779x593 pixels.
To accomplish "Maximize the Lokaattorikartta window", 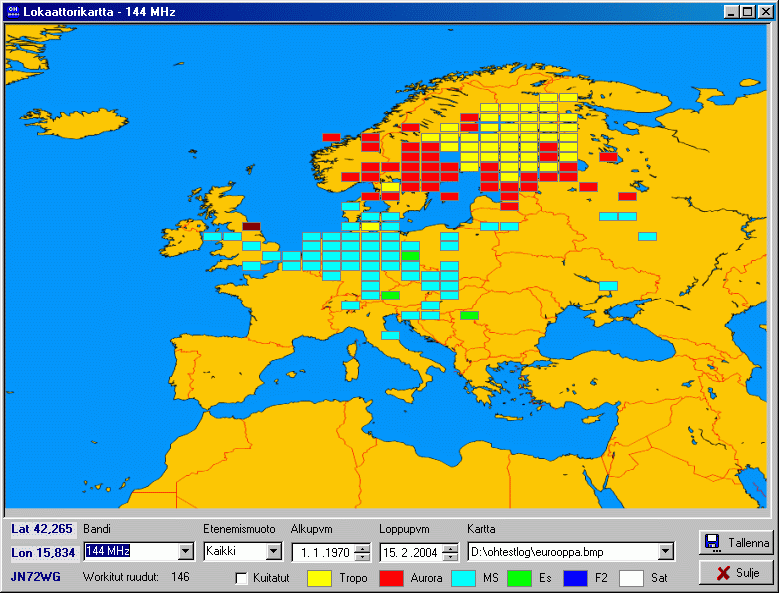I will [747, 12].
